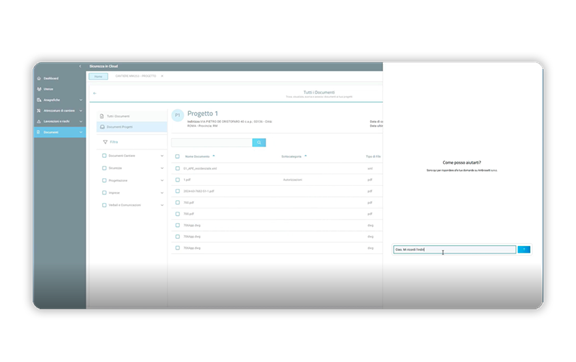The image size is (576, 362).
Task: Click the Tipo di File column header
Action: (373, 157)
